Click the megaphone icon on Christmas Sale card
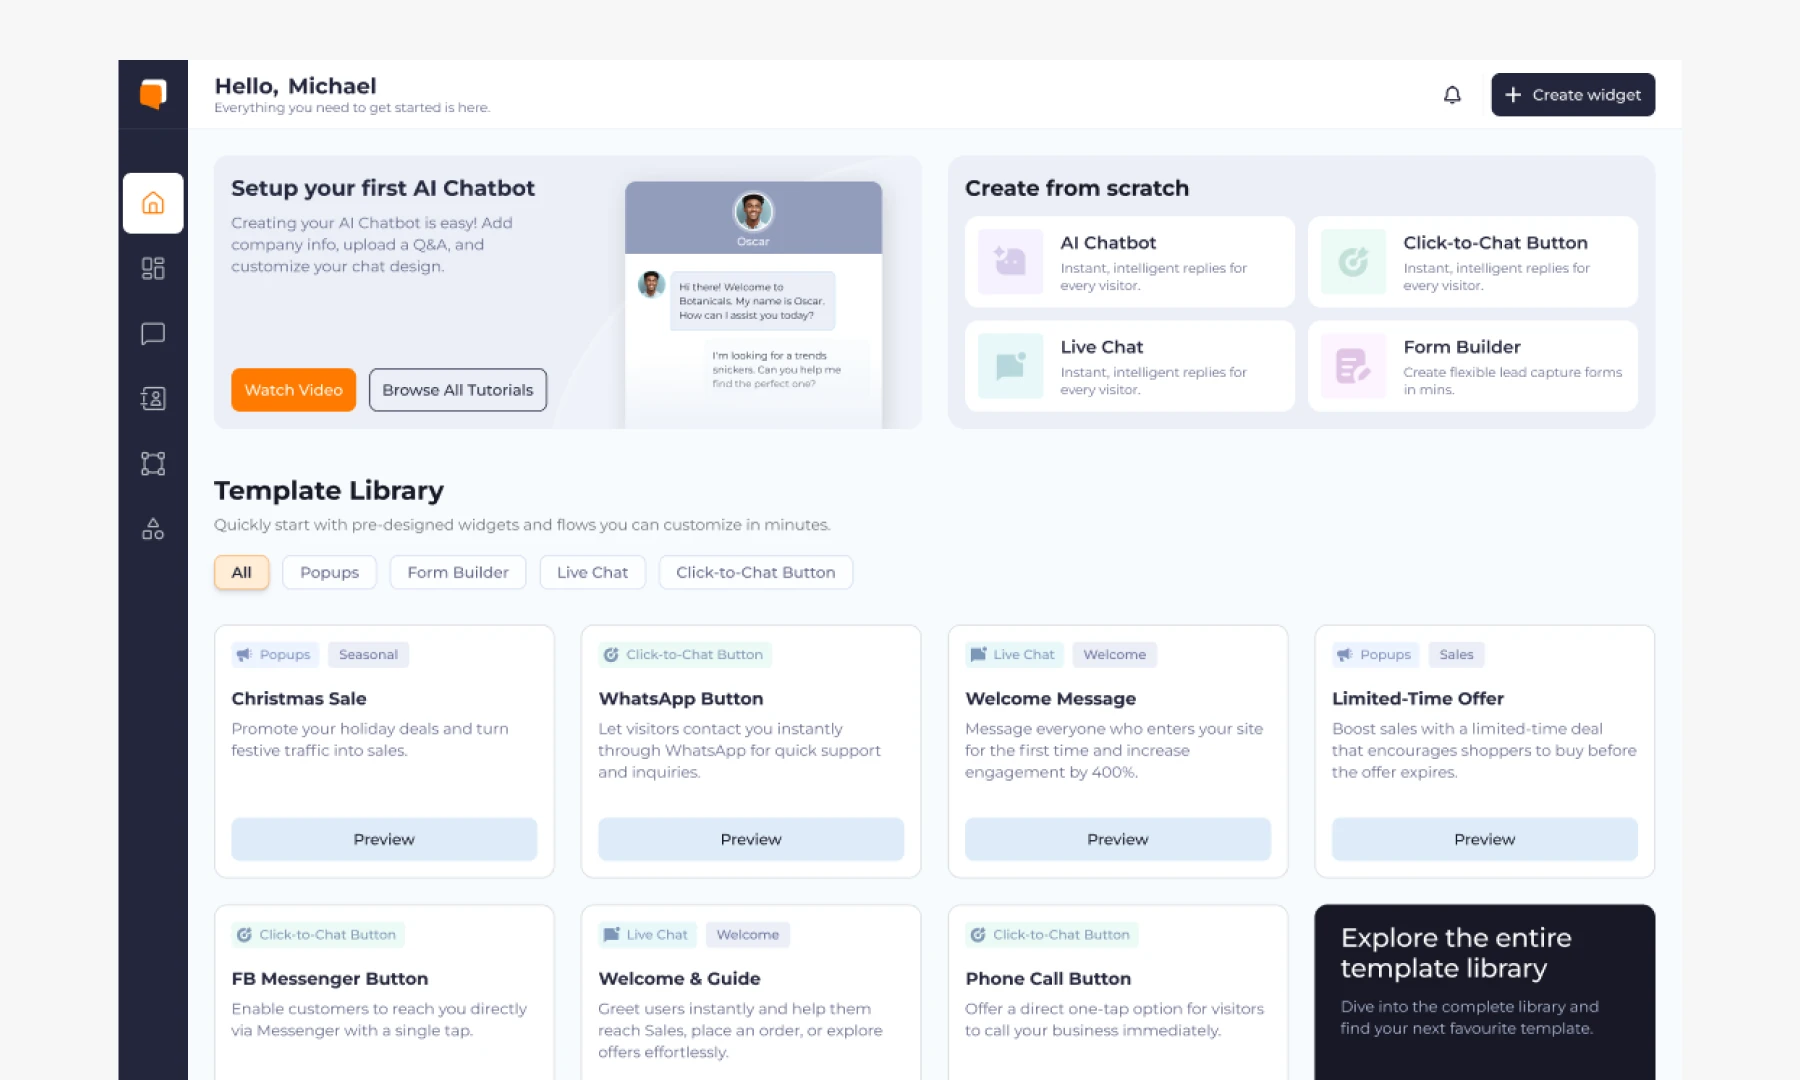Image resolution: width=1800 pixels, height=1080 pixels. click(x=244, y=655)
